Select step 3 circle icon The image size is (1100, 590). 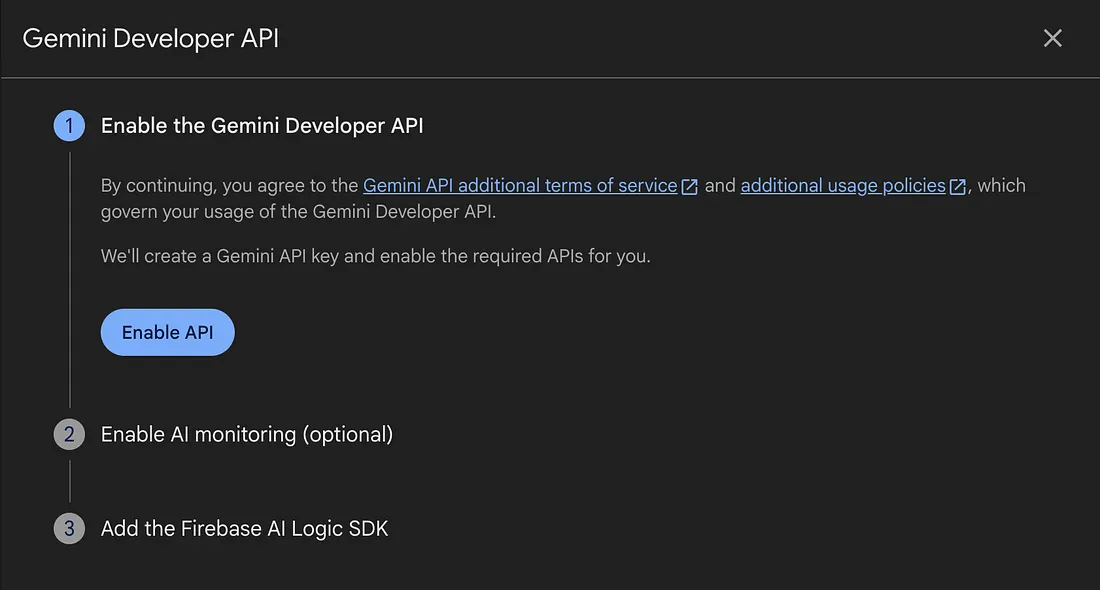69,528
